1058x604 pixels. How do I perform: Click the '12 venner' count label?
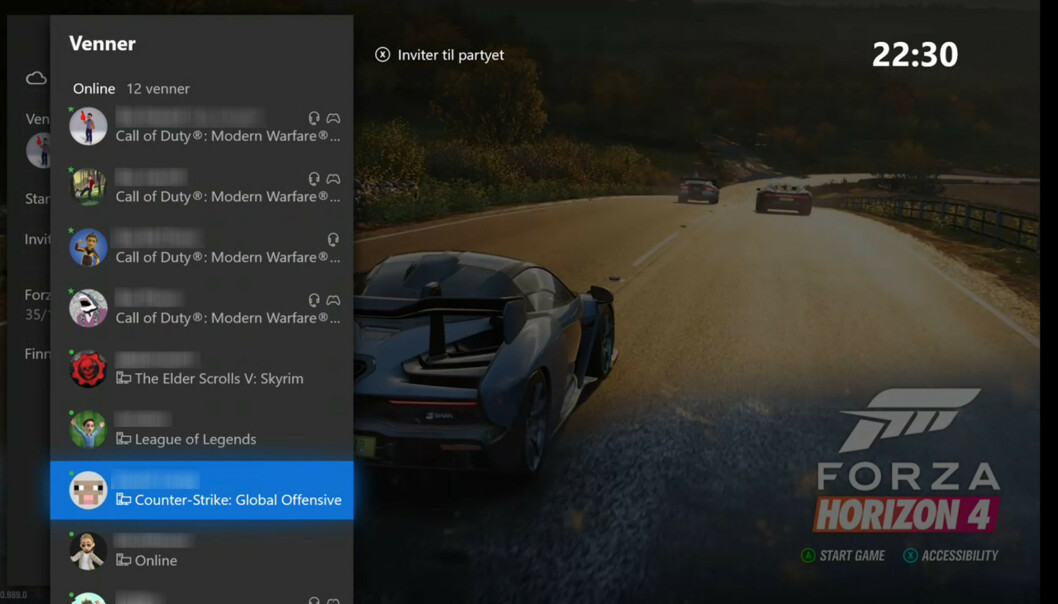click(x=158, y=88)
